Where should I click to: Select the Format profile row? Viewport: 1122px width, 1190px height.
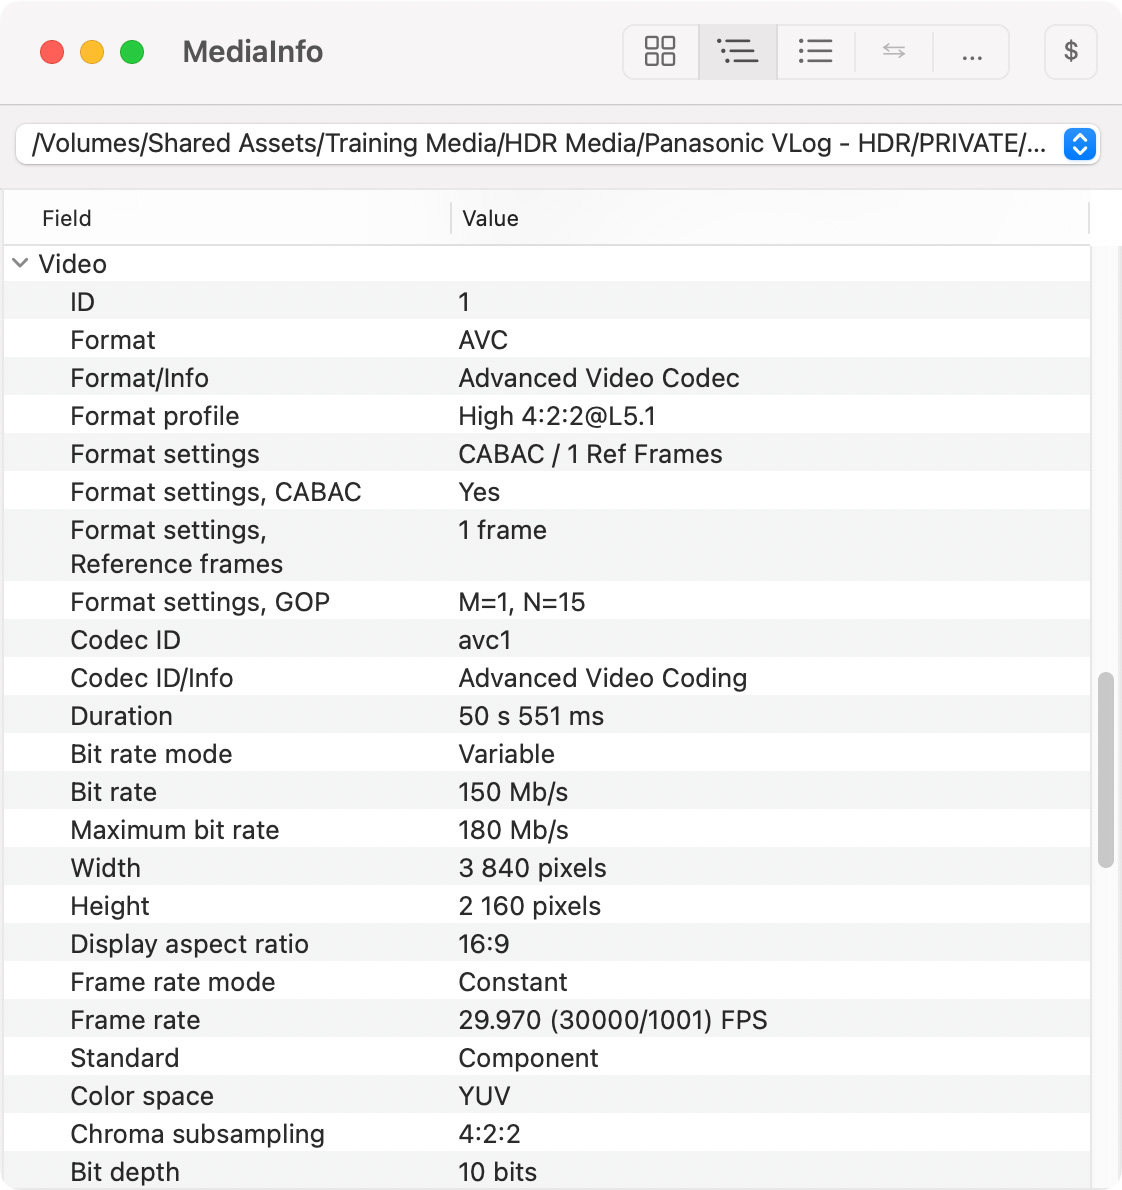[x=547, y=415]
